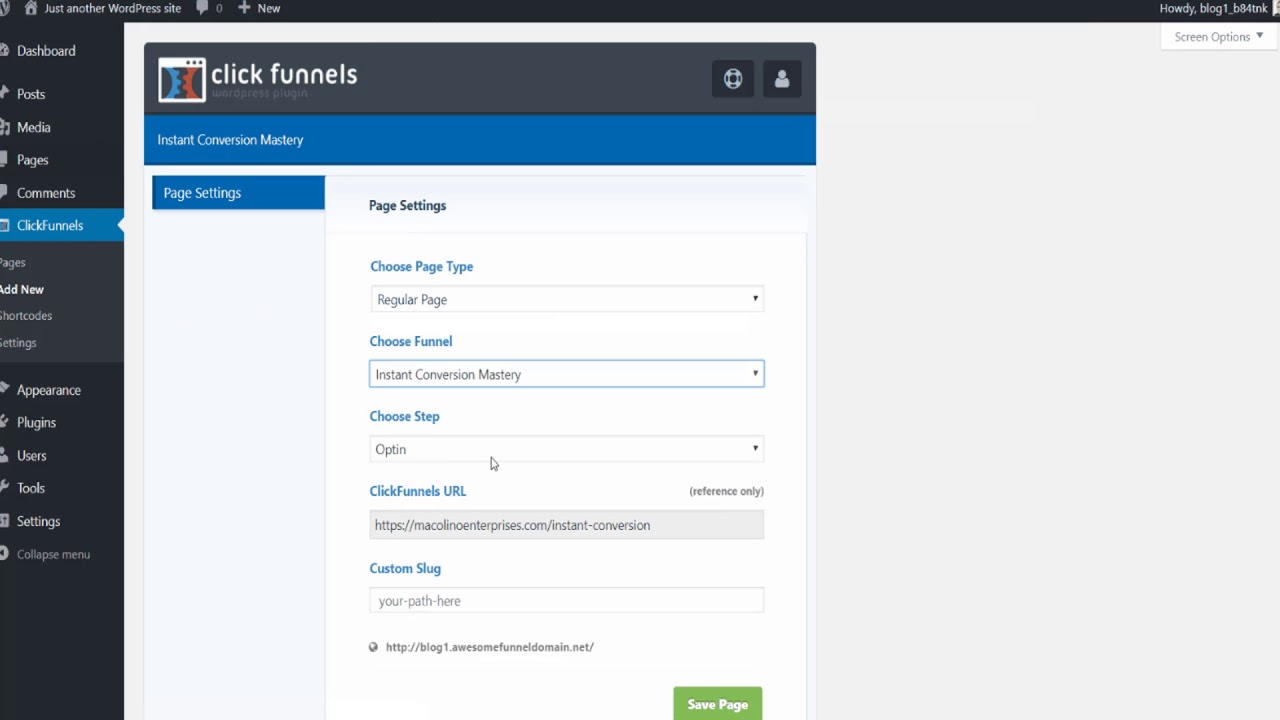The width and height of the screenshot is (1280, 720).
Task: Open the Choose Page Type dropdown
Action: point(566,299)
